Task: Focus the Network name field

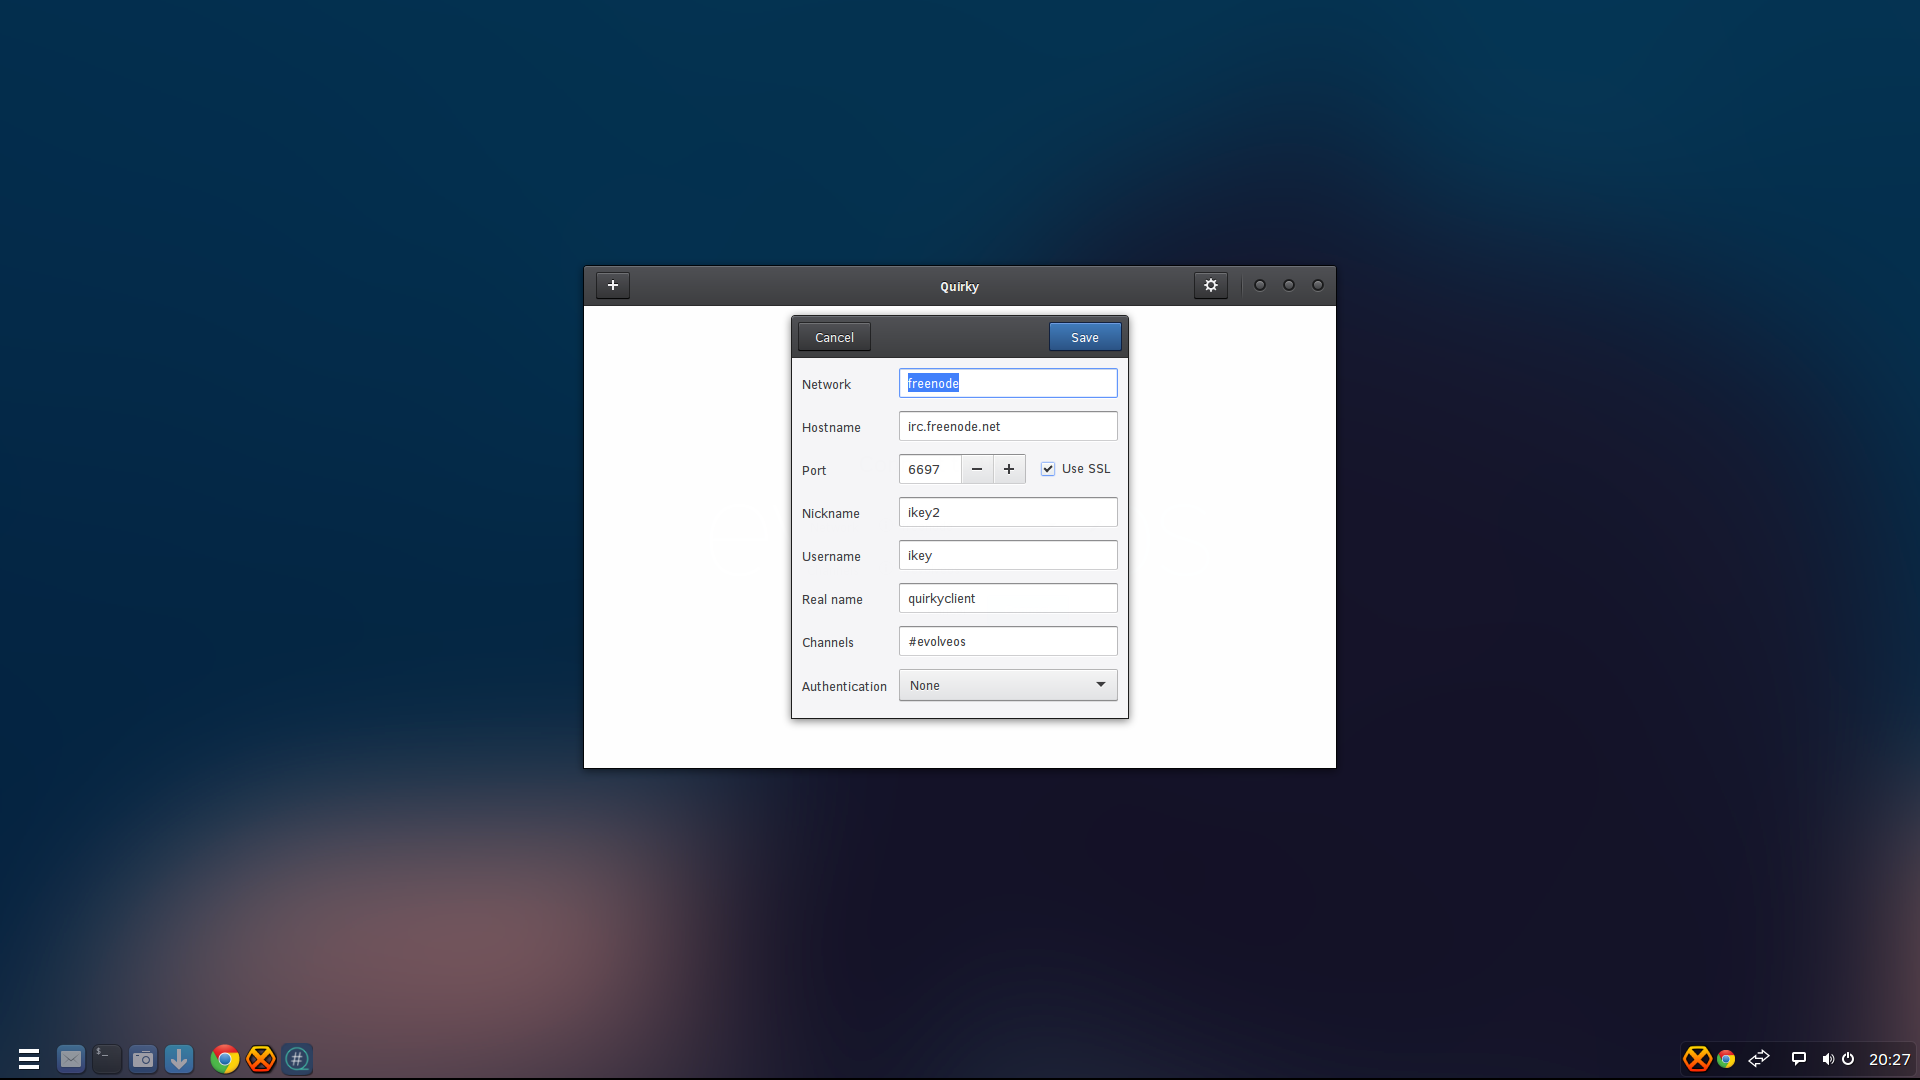Action: 1008,383
